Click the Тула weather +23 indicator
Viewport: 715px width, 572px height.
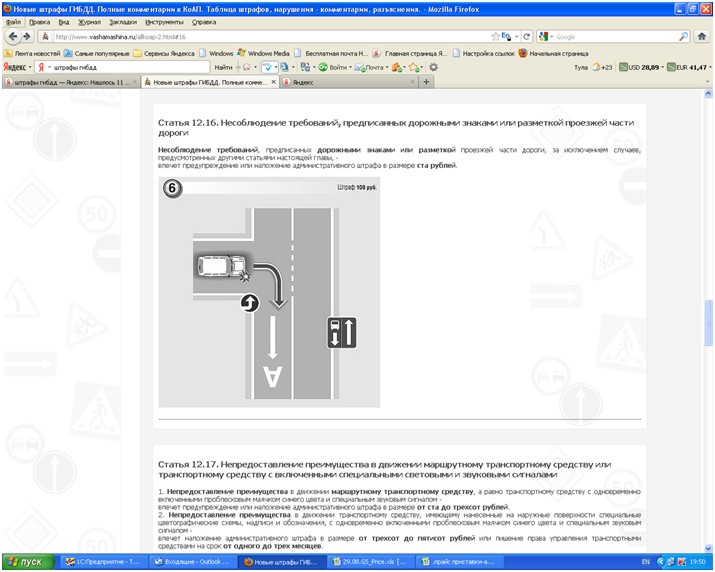(x=593, y=67)
